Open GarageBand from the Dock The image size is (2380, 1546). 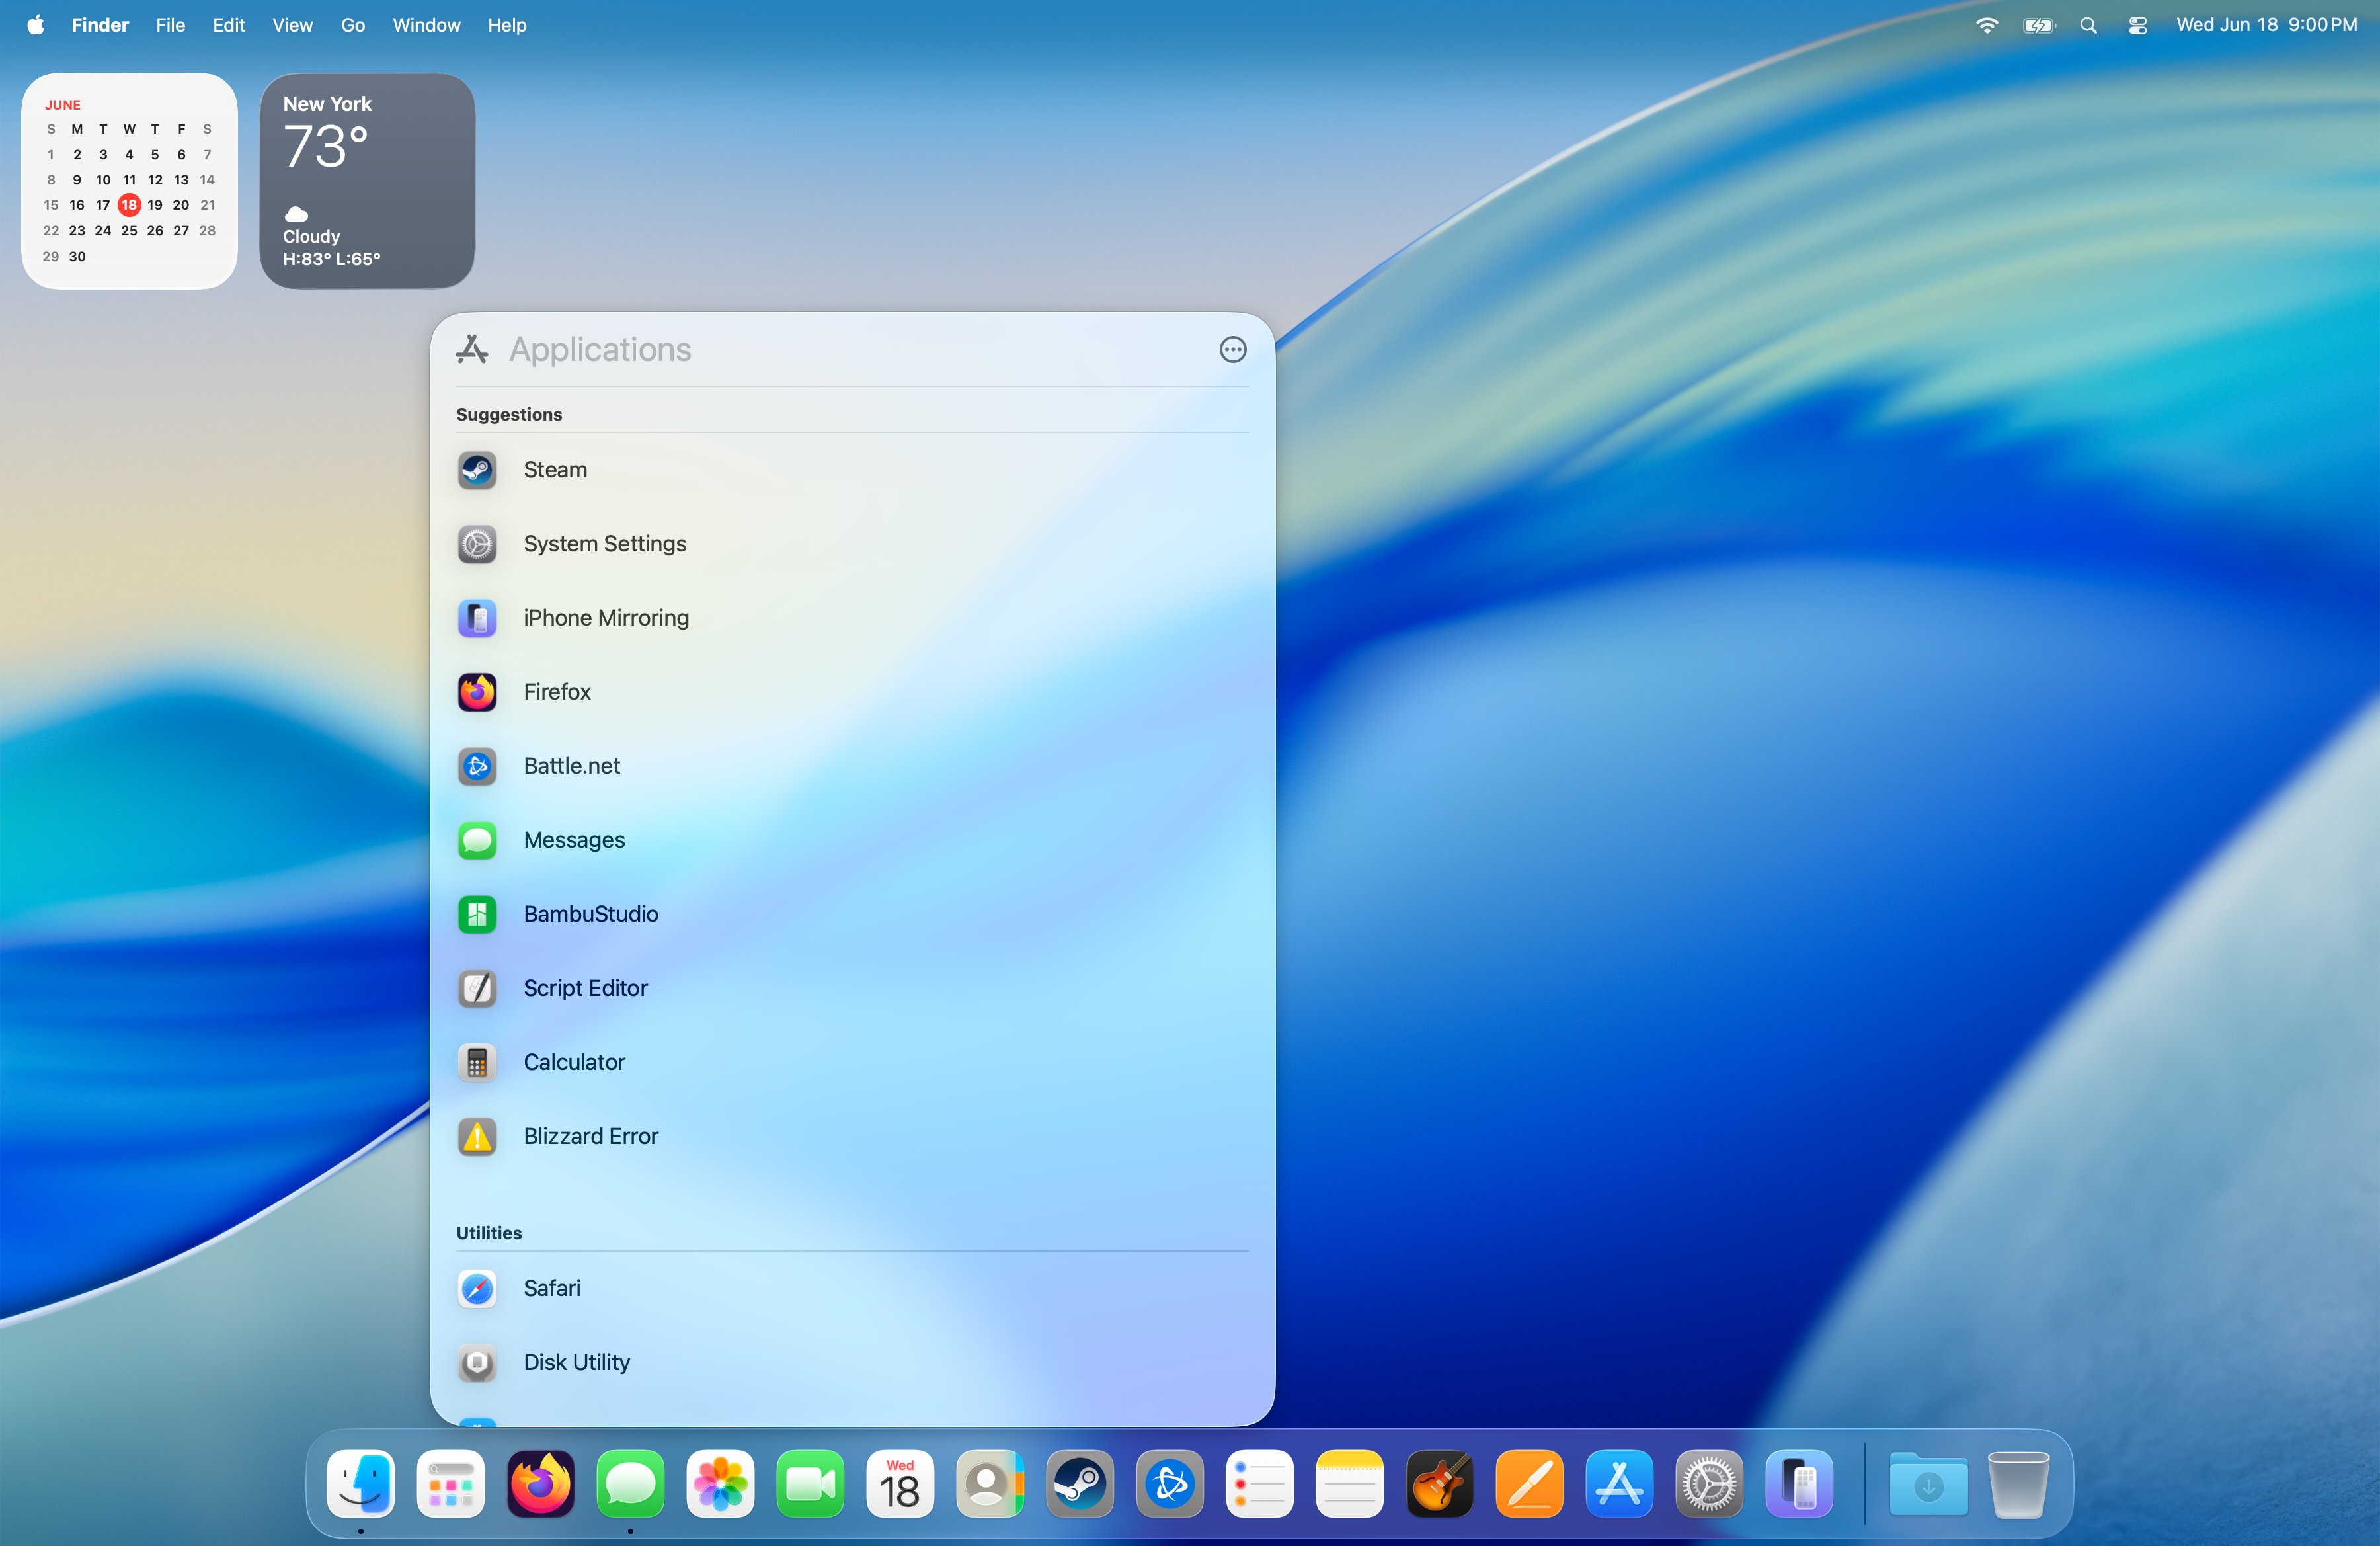(1440, 1483)
